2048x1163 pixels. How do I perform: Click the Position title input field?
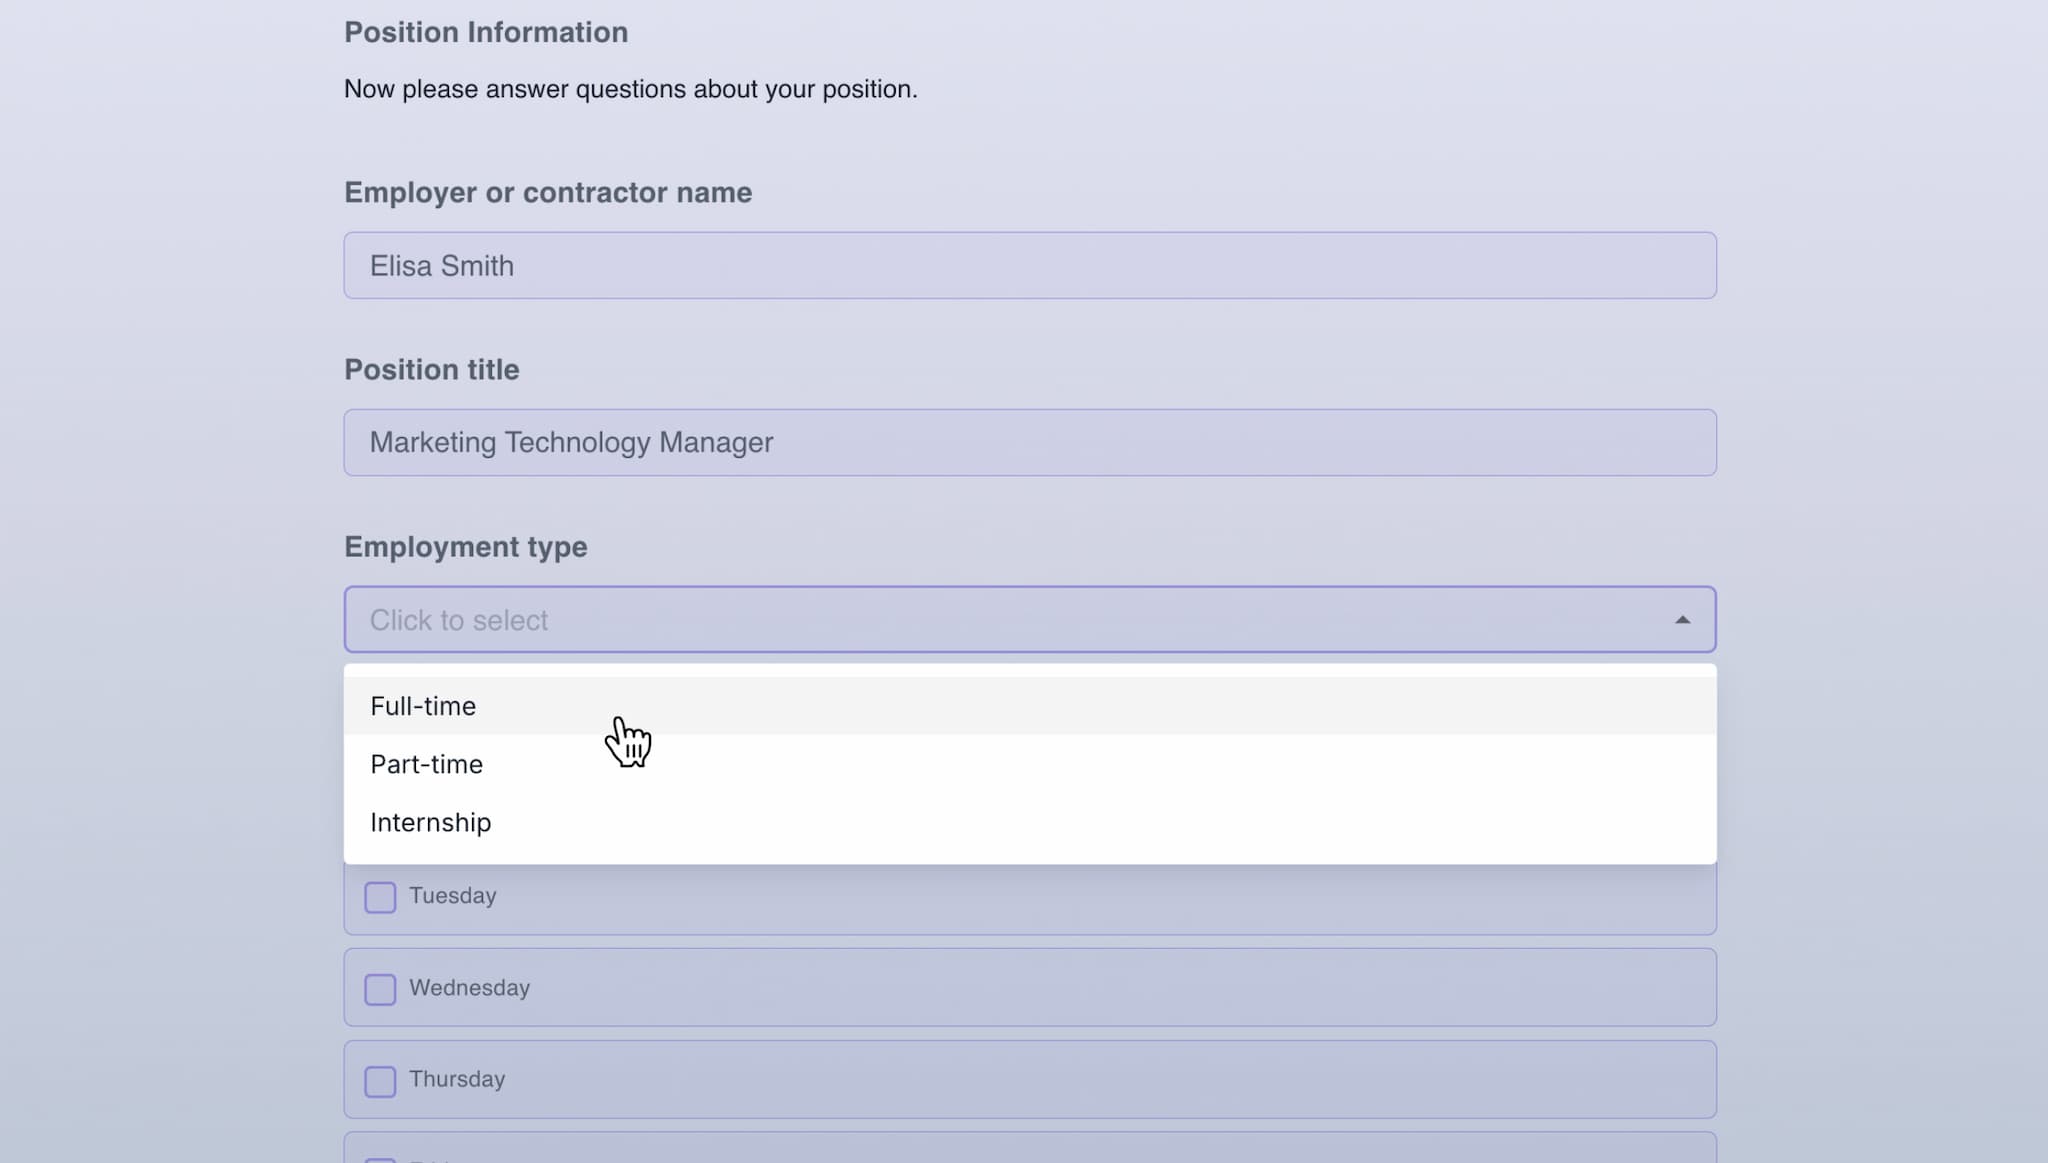point(1030,442)
